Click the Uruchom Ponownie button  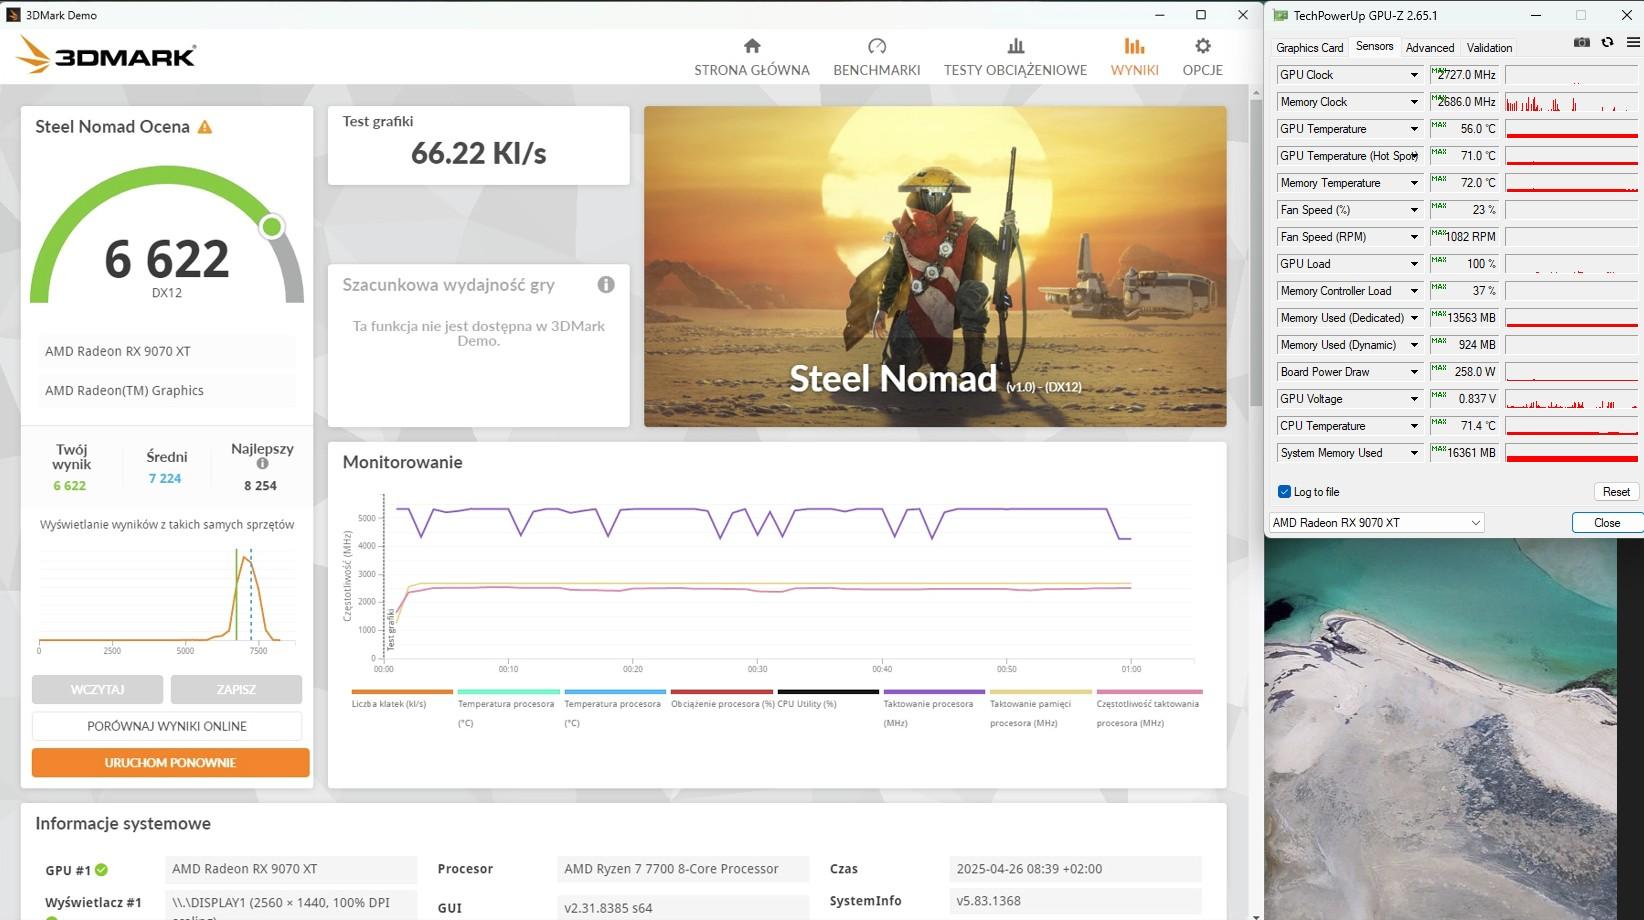click(170, 763)
